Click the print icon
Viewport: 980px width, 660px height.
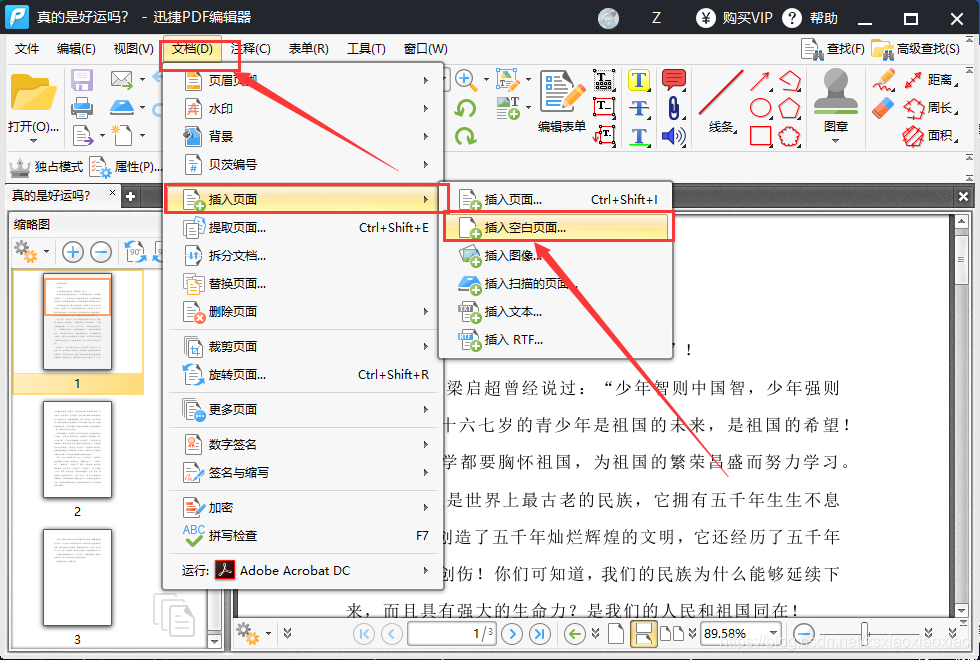[82, 108]
